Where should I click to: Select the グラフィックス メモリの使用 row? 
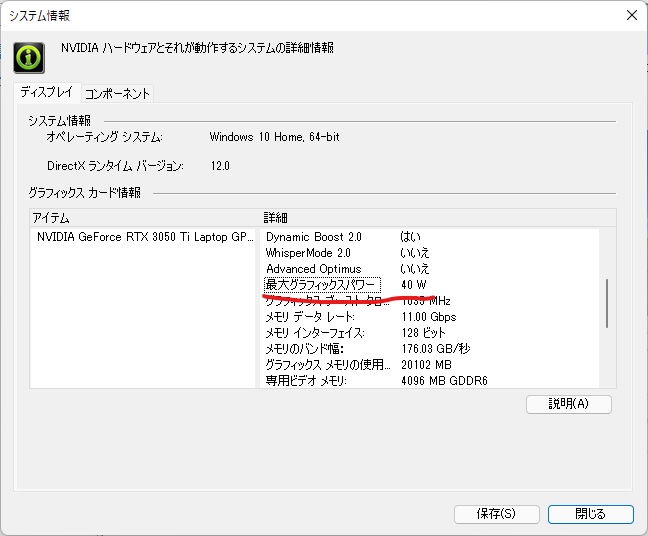click(430, 365)
